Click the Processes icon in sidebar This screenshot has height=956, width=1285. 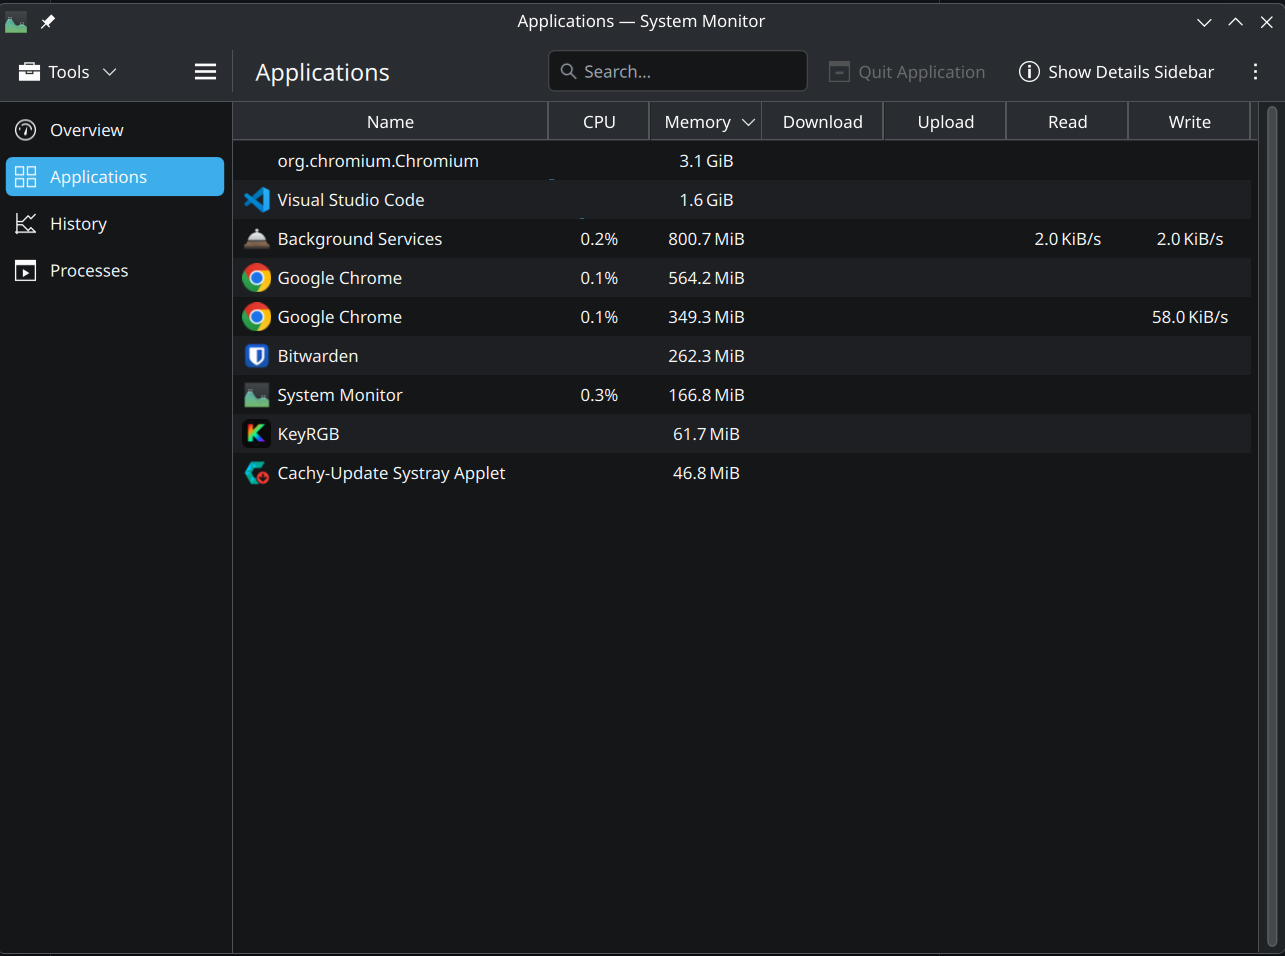pos(26,271)
